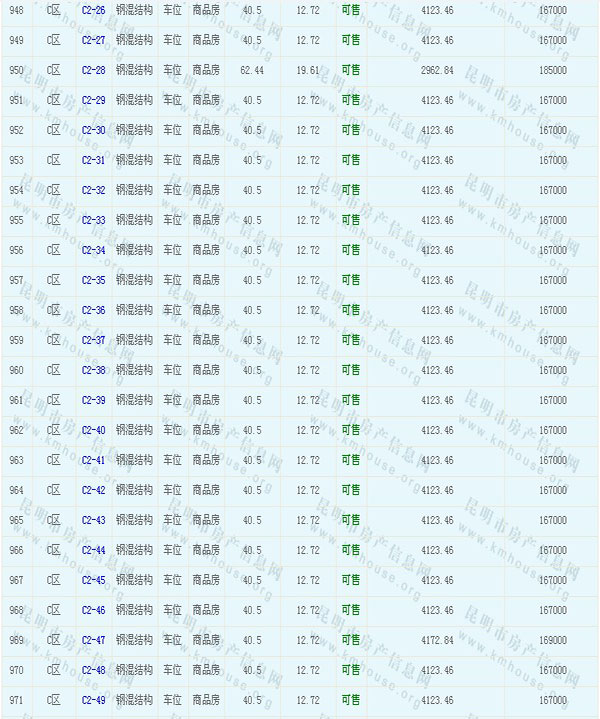Screen dimensions: 600x719
Task: Click the C2-49 link in last row
Action: [93, 700]
